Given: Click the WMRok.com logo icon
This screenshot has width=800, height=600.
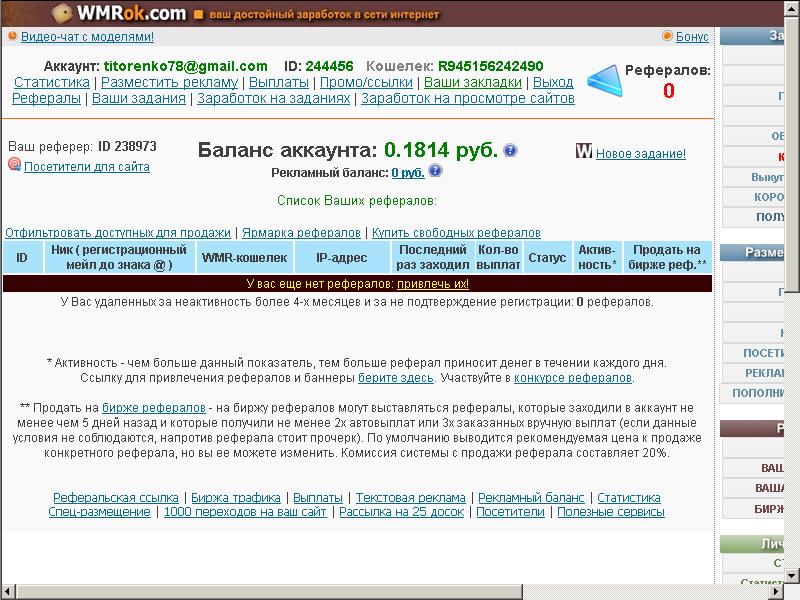Looking at the screenshot, I should [x=62, y=12].
